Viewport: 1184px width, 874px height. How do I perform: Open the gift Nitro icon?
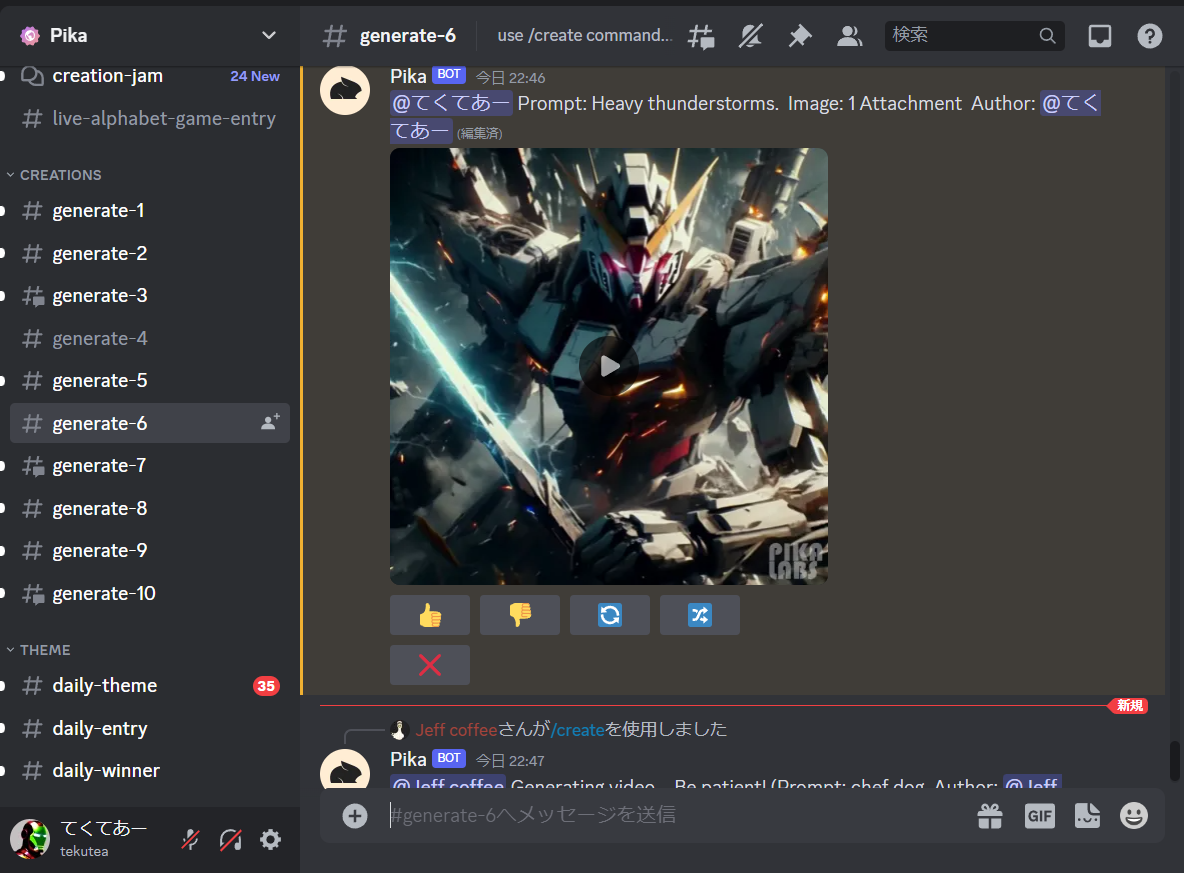990,816
